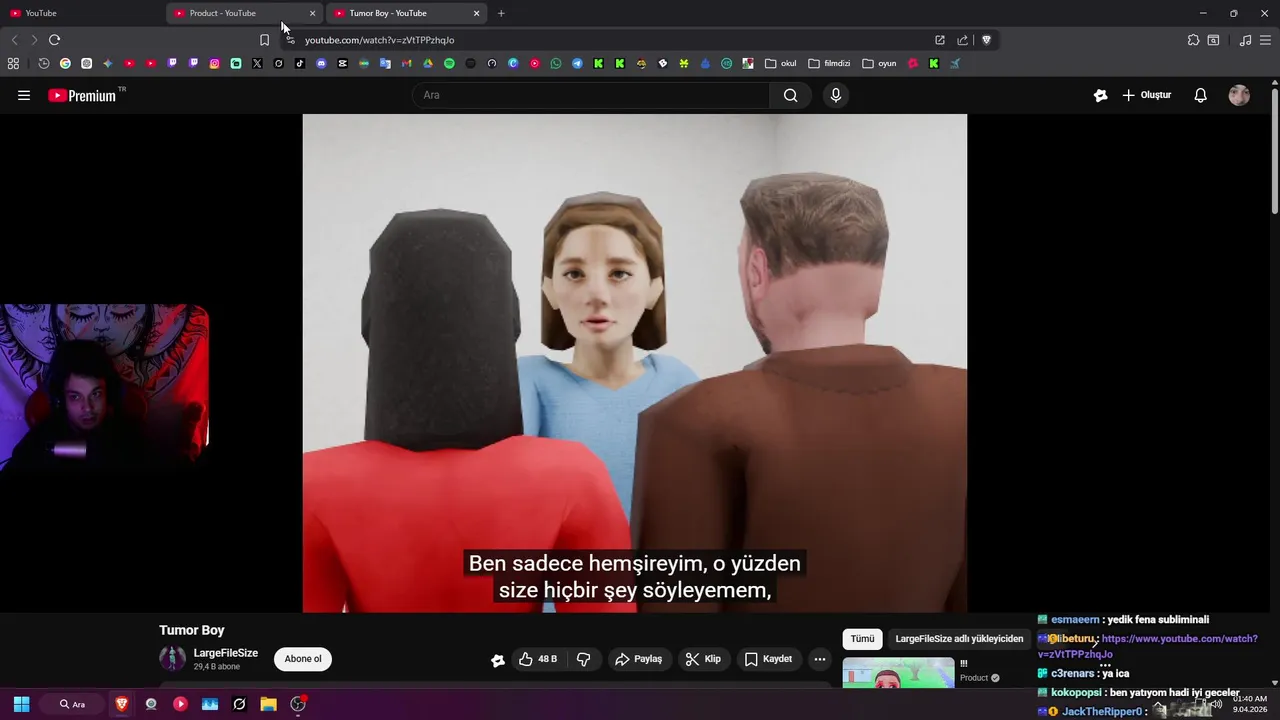The height and width of the screenshot is (720, 1280).
Task: Open OBS Studio from taskbar
Action: (297, 704)
